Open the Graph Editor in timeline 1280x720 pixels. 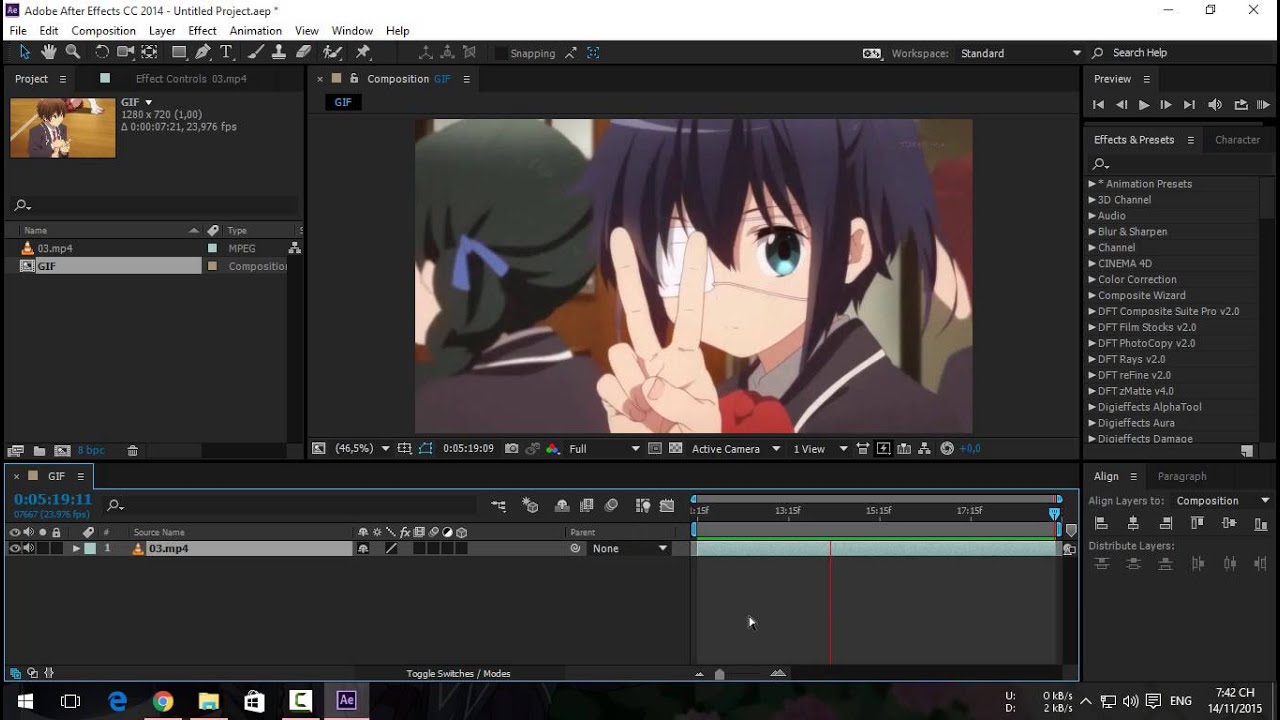pyautogui.click(x=667, y=506)
